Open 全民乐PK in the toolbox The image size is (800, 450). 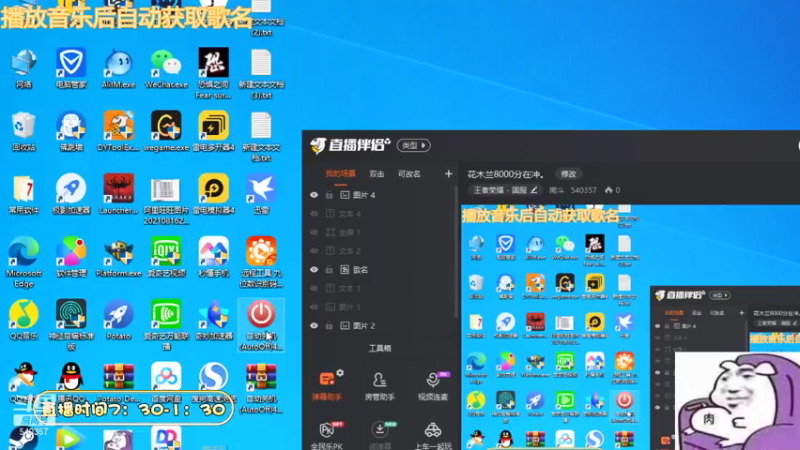[327, 435]
